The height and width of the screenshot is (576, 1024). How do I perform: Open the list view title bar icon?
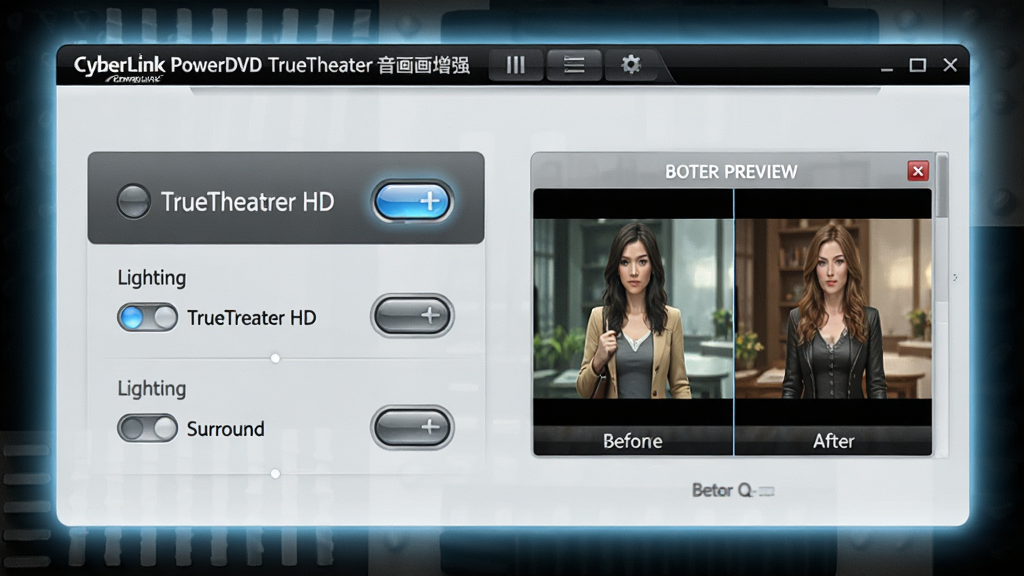click(574, 65)
